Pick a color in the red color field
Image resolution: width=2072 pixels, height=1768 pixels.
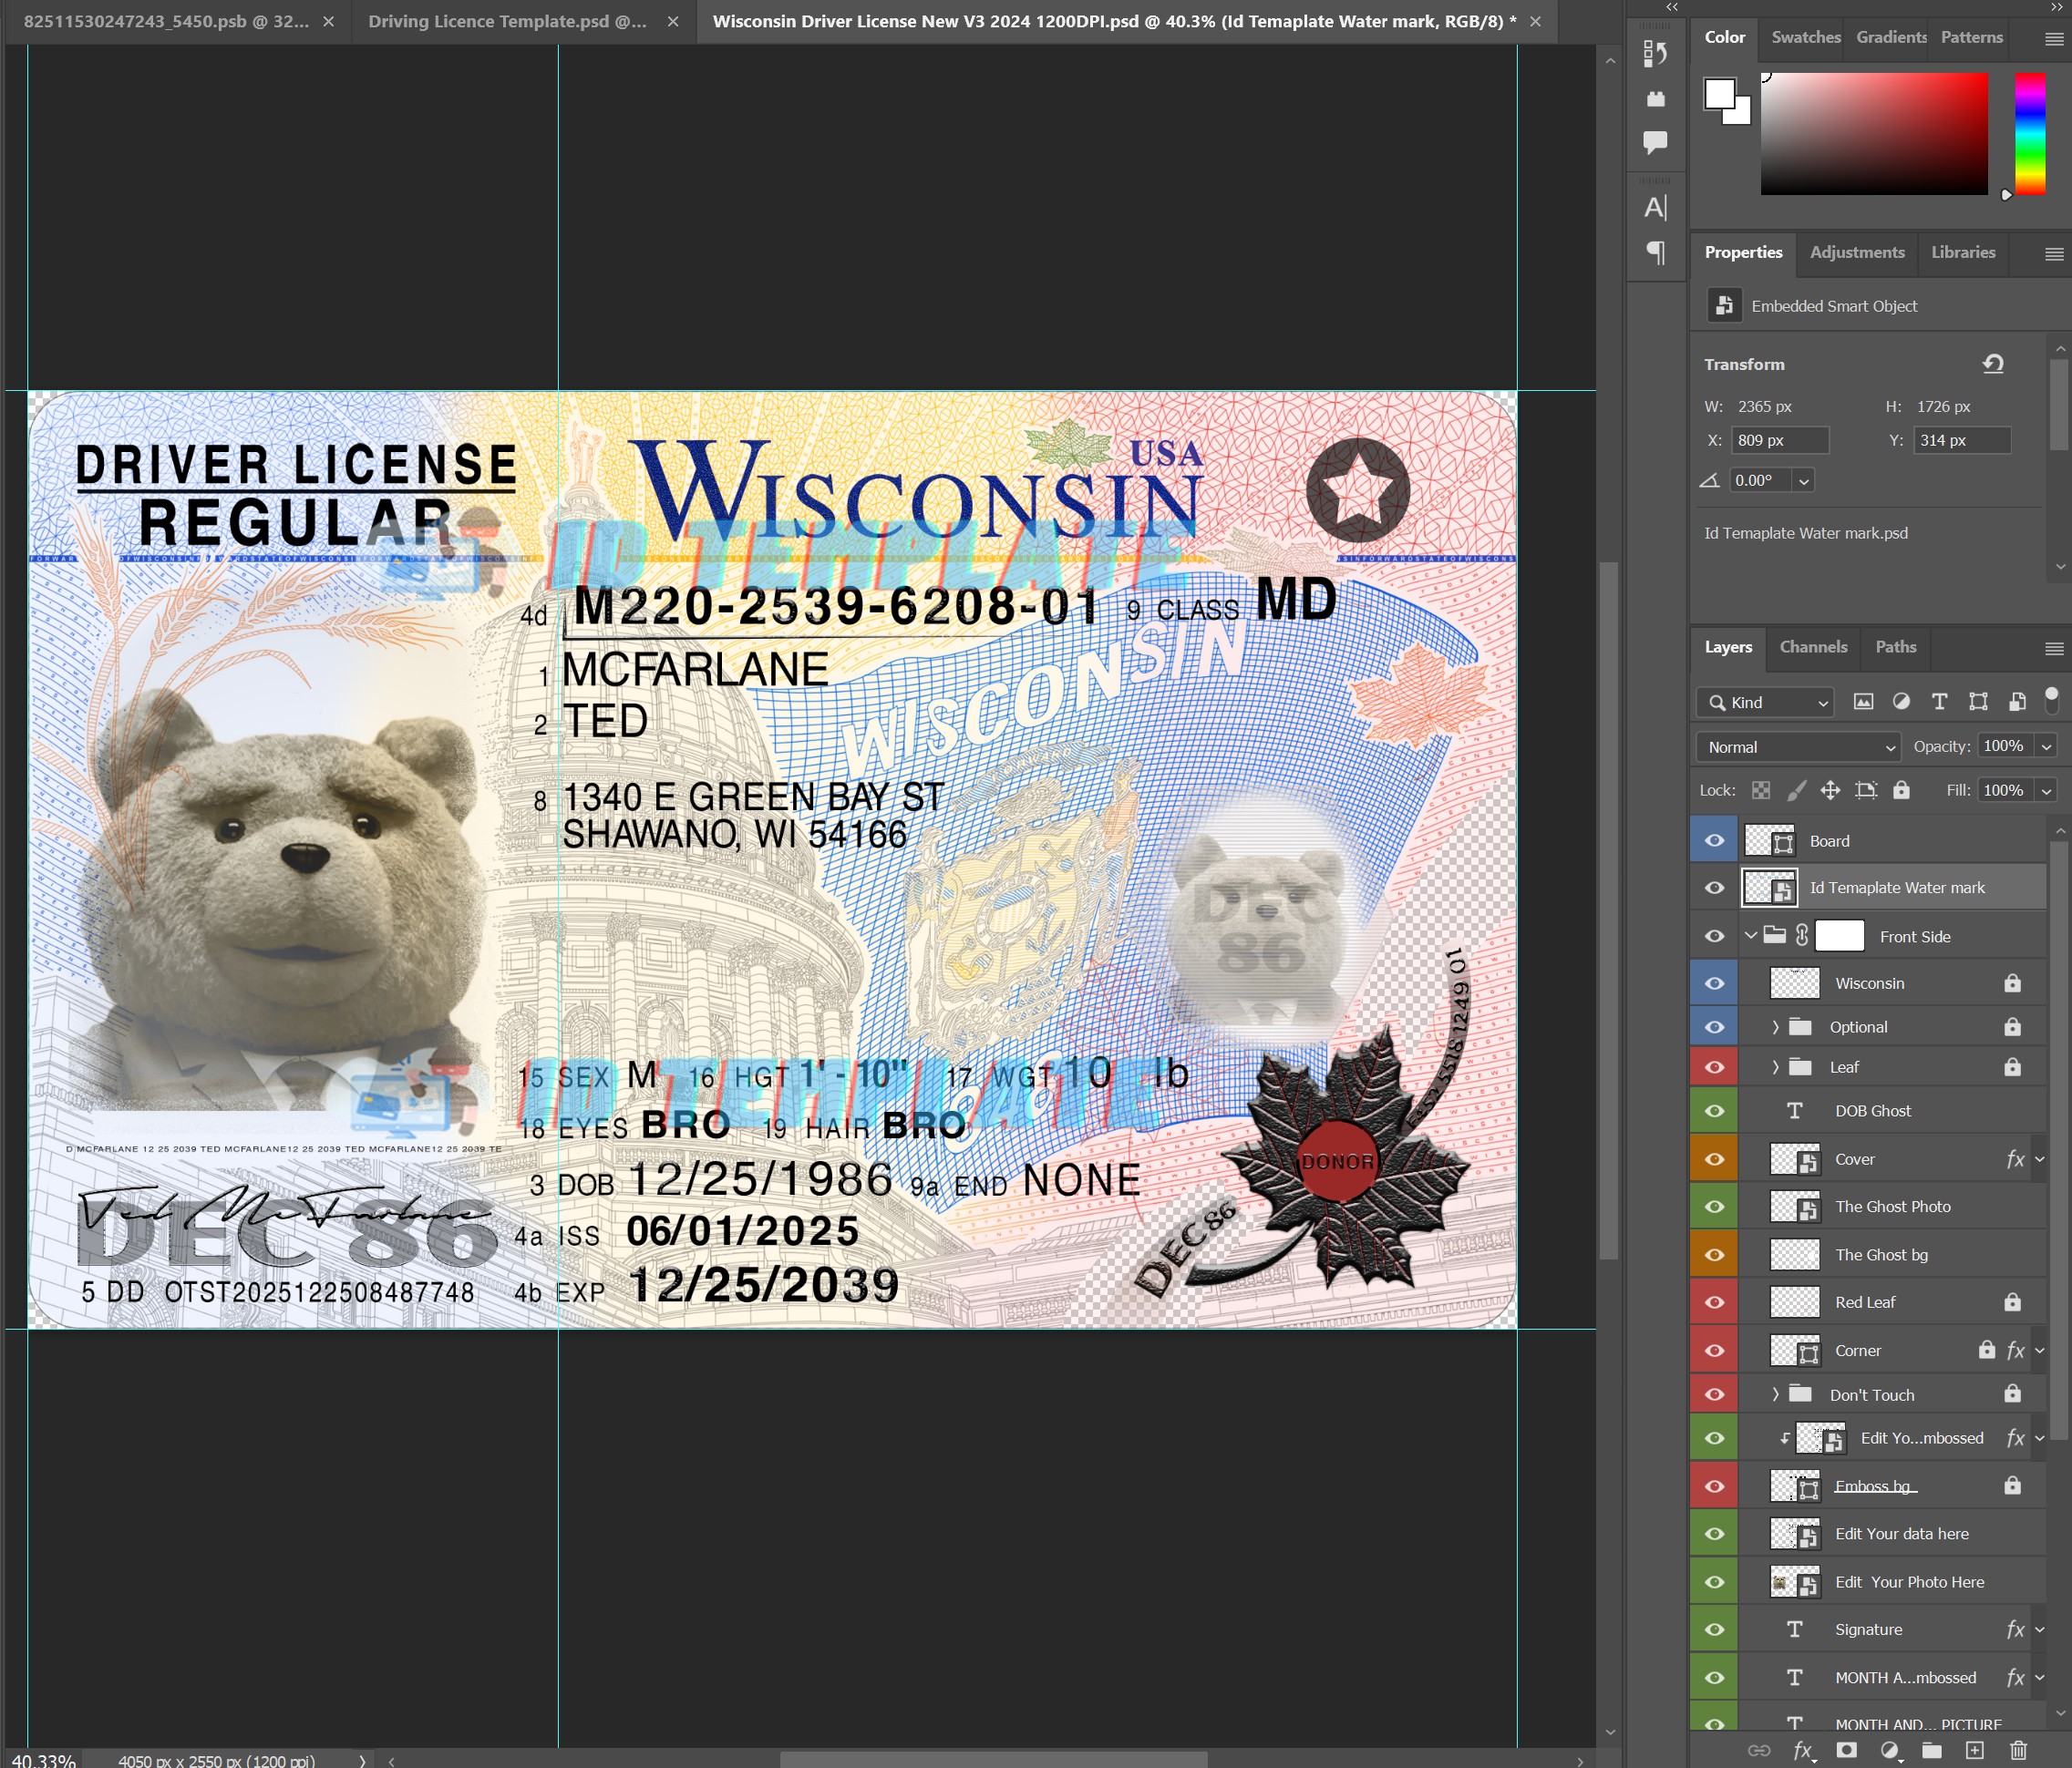coord(1874,134)
